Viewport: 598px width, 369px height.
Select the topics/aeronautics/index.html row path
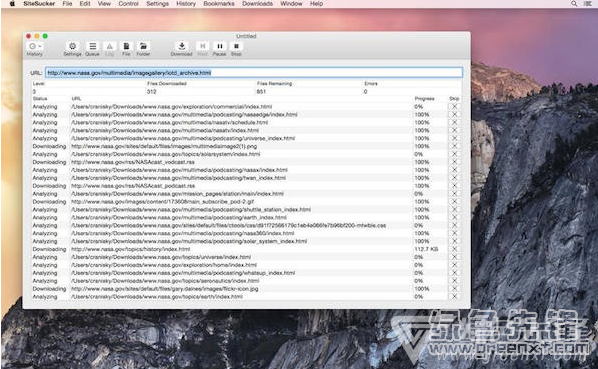tap(165, 281)
